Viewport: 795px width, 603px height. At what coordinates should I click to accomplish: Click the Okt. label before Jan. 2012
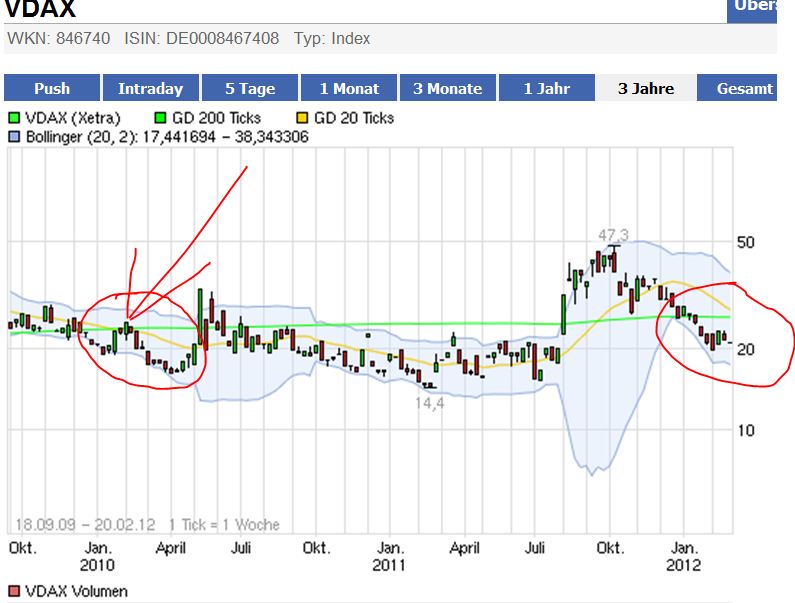[x=609, y=548]
